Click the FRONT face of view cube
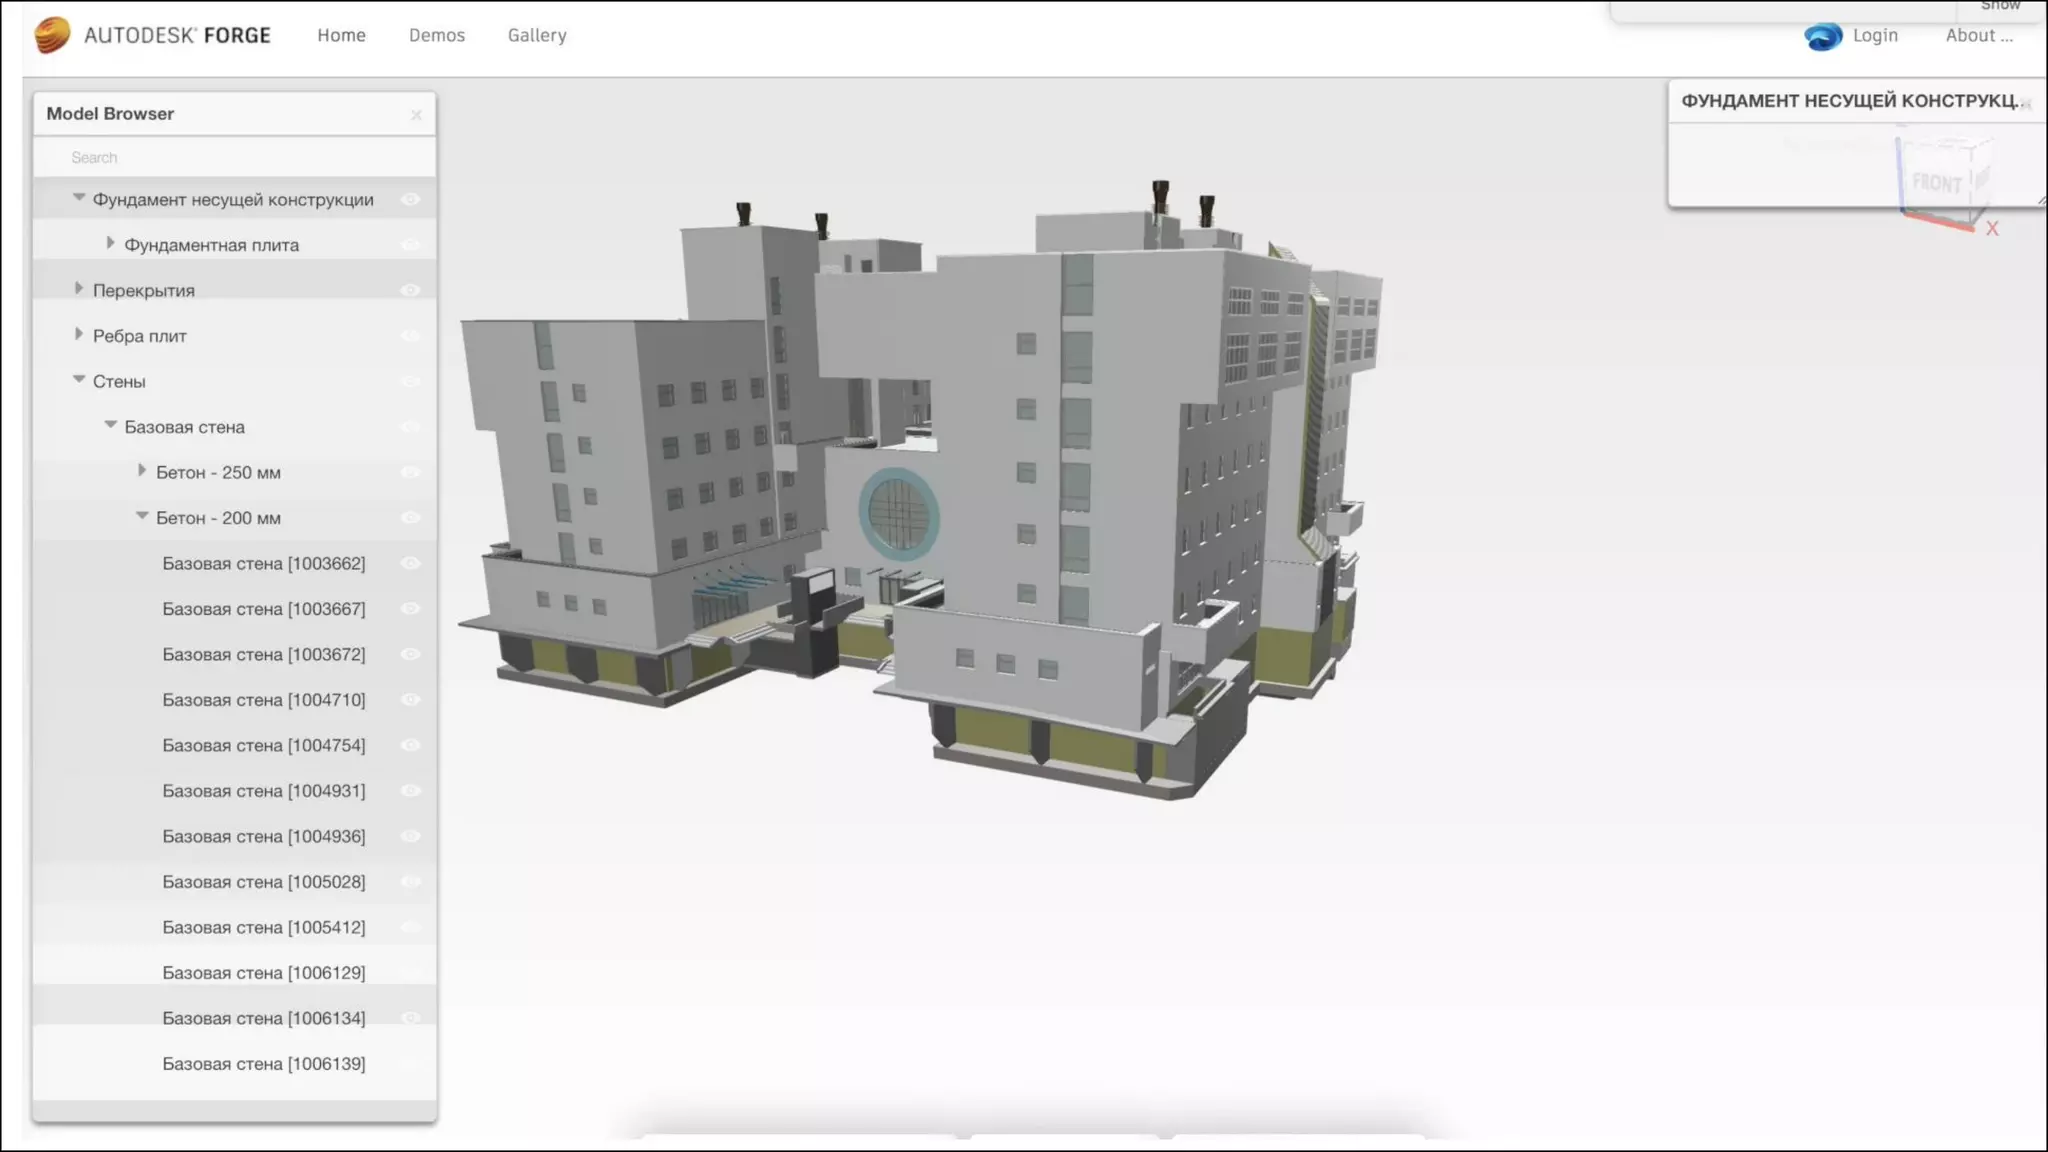The image size is (2048, 1152). coord(1936,182)
